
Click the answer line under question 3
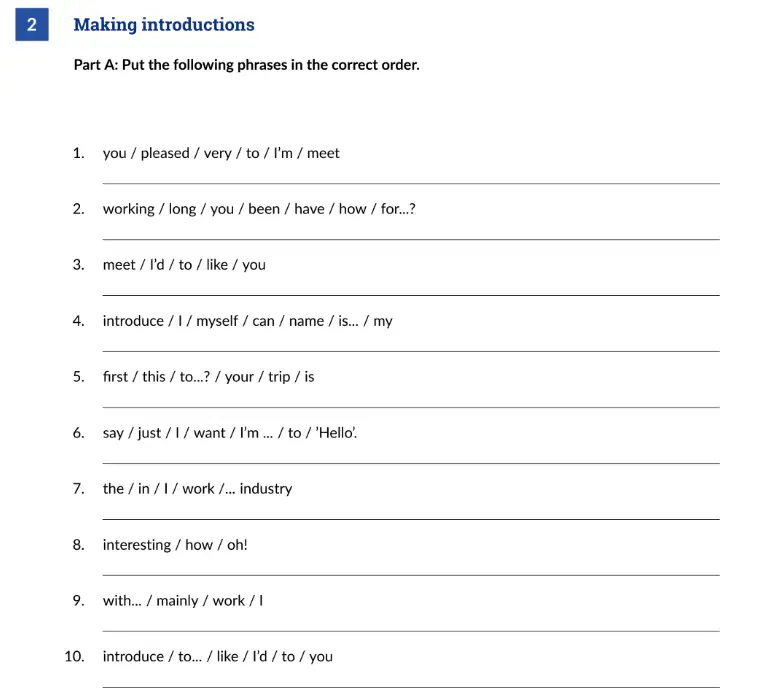point(411,295)
